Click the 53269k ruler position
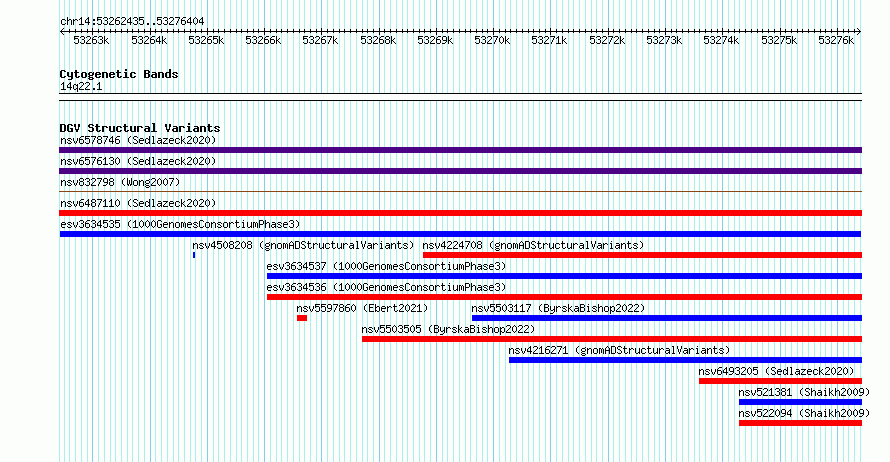The width and height of the screenshot is (890, 462). tap(435, 40)
